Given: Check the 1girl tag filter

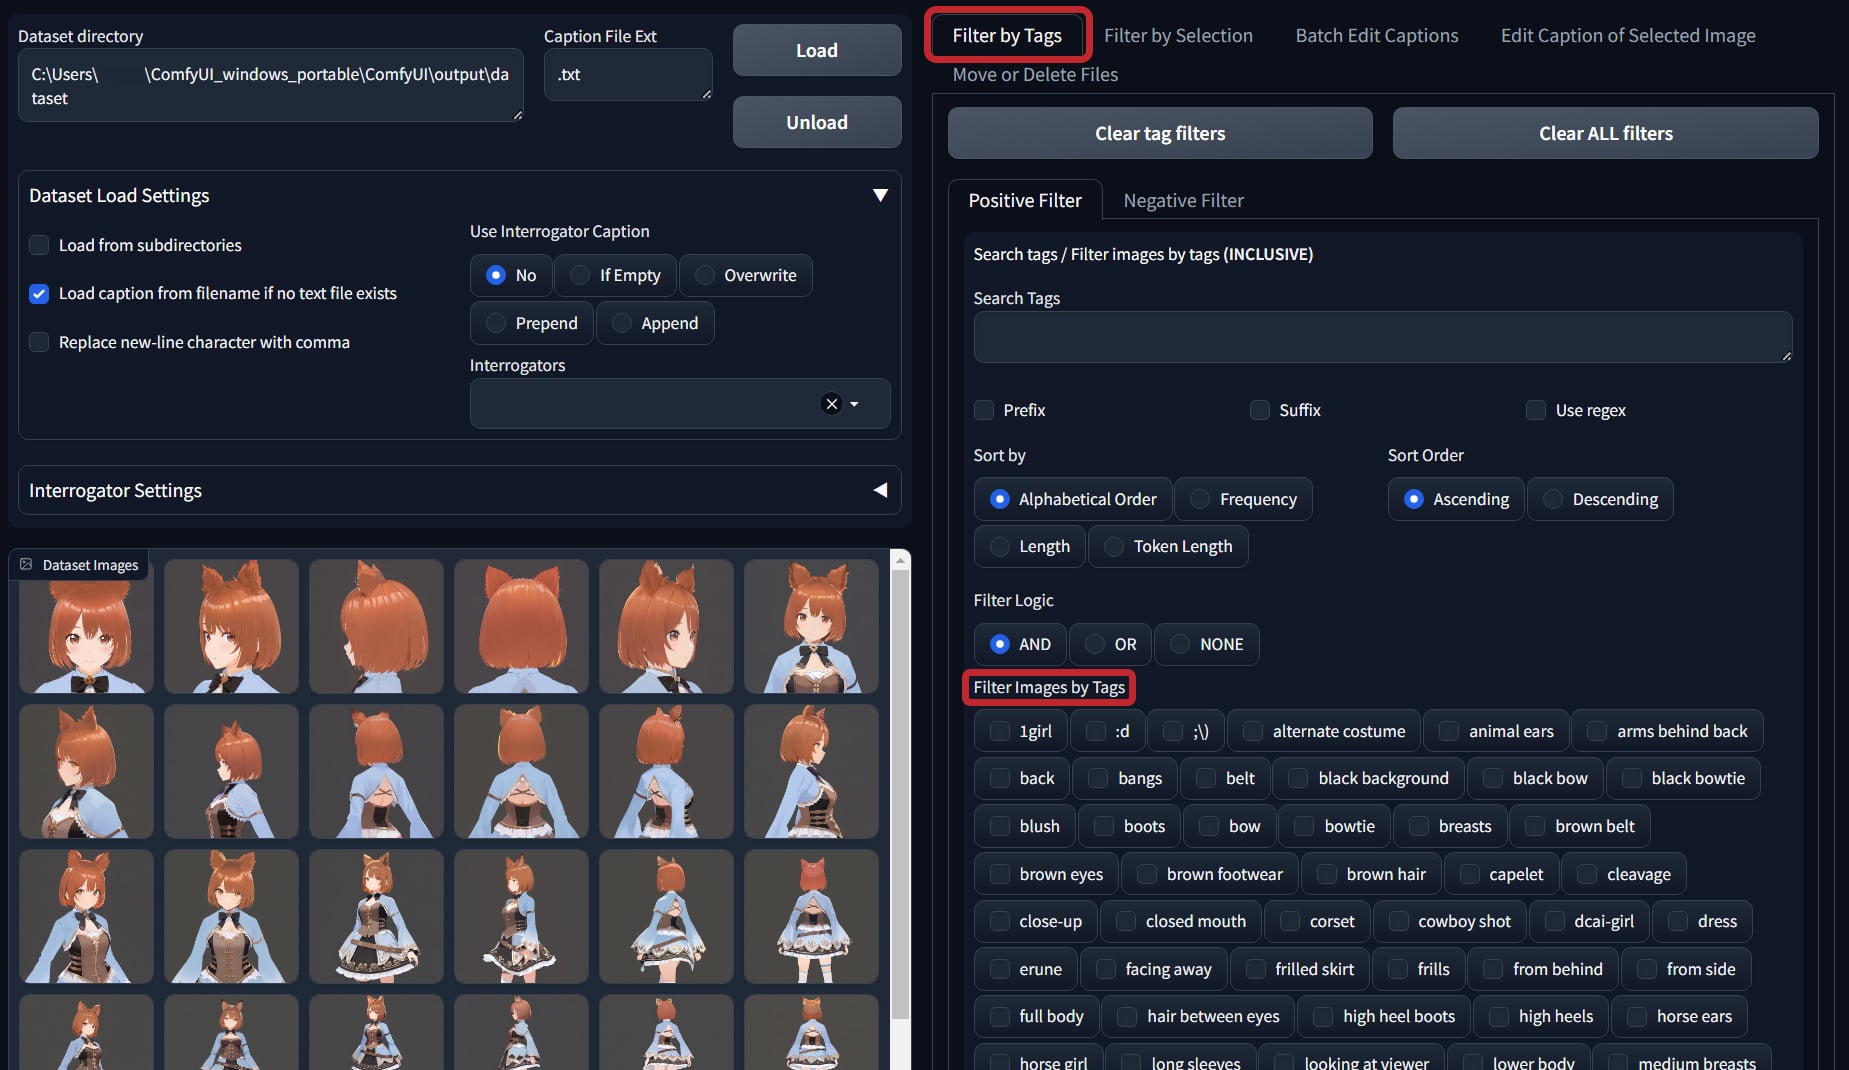Looking at the screenshot, I should [999, 731].
